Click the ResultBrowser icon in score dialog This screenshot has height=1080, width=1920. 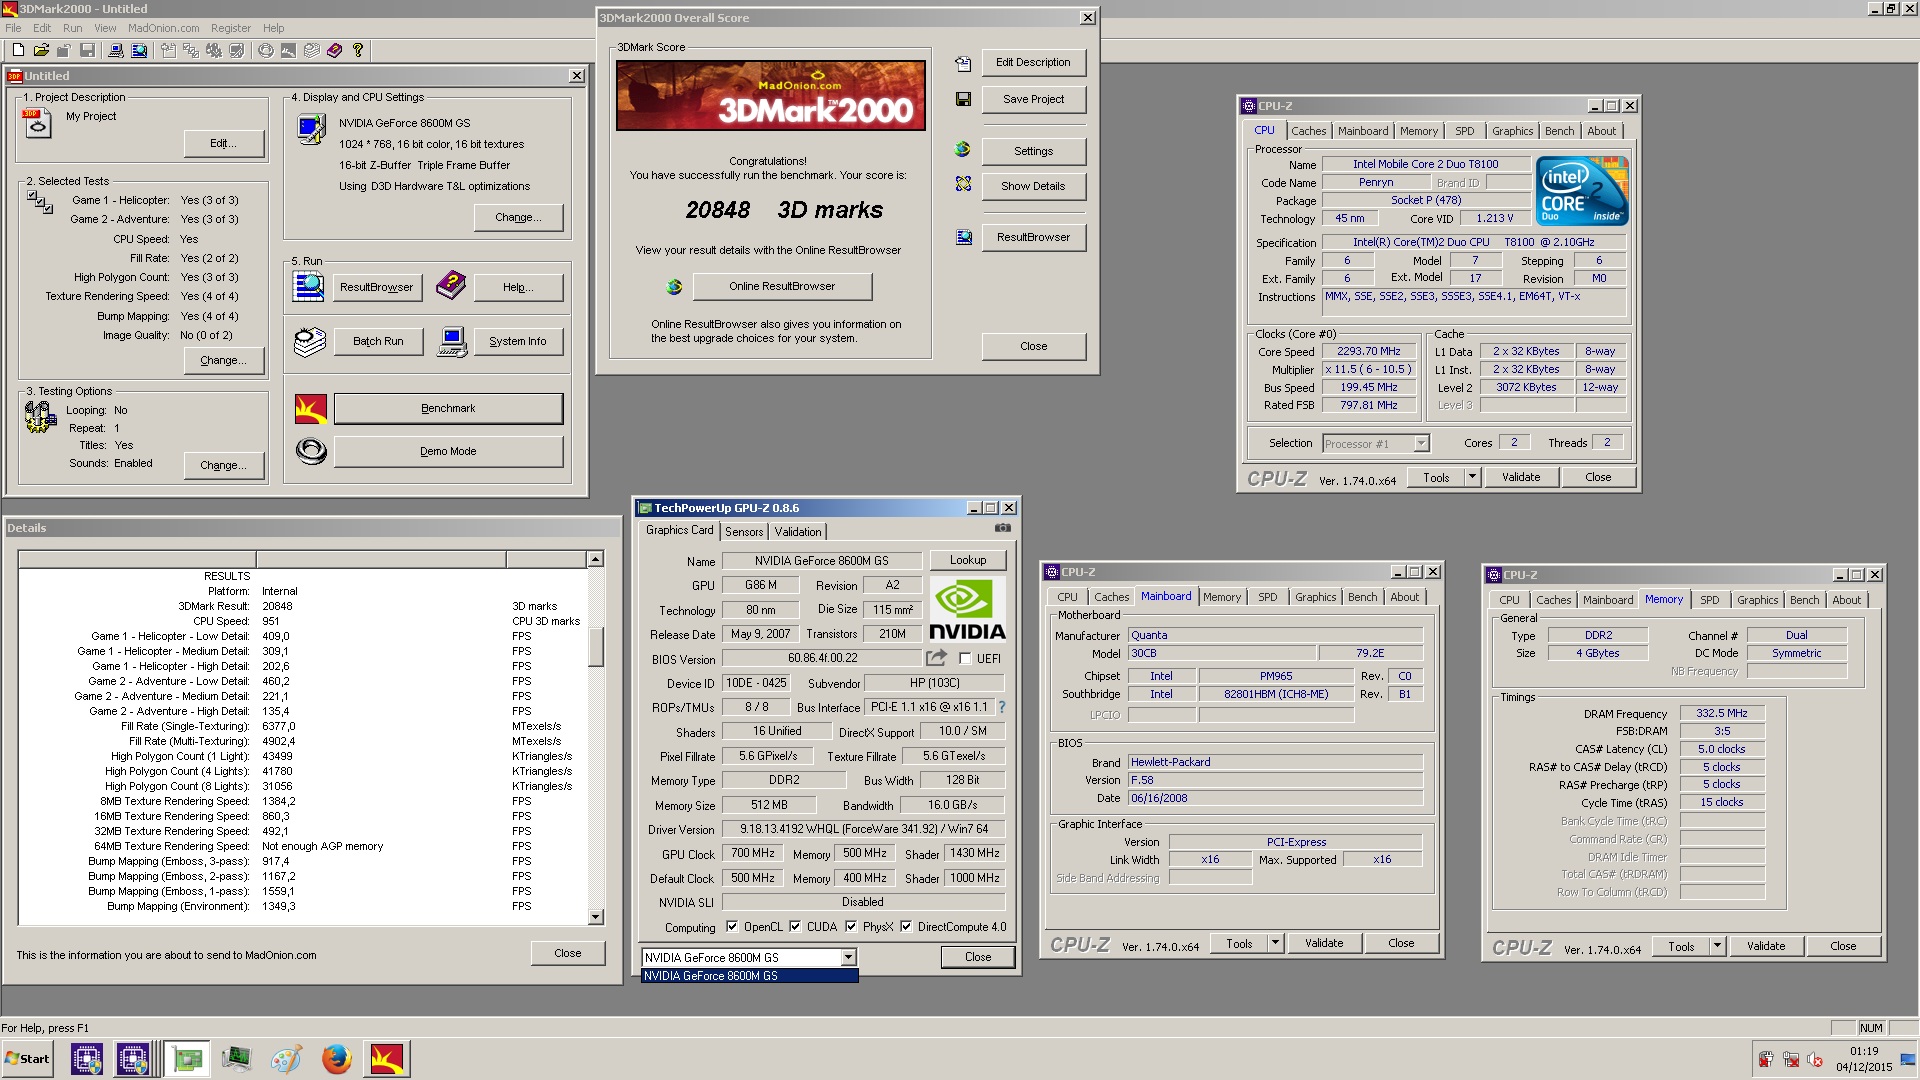point(963,237)
